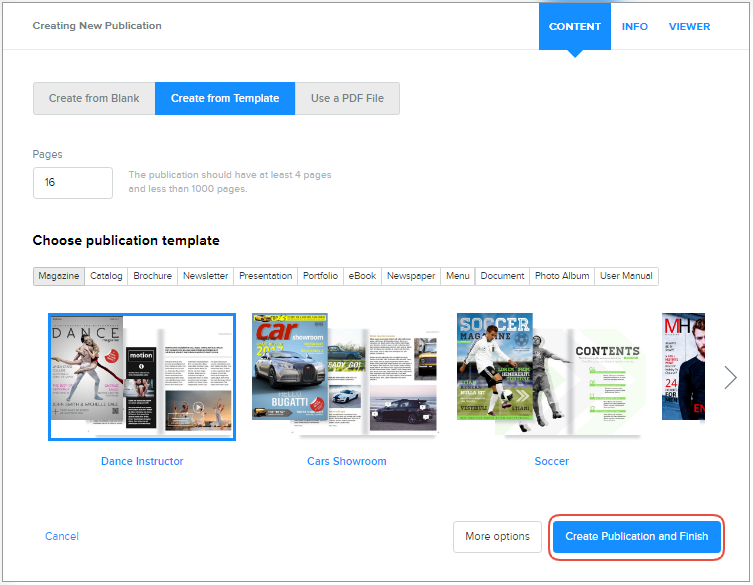
Task: Click Create Publication and Finish button
Action: [x=636, y=537]
